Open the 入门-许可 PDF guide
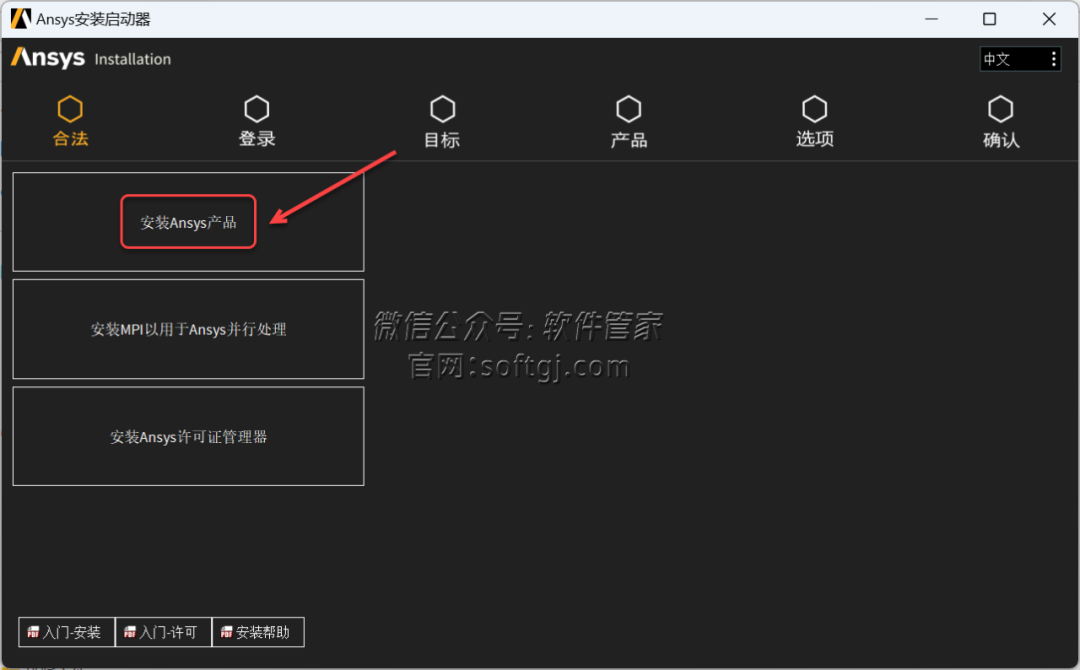The image size is (1080, 670). (163, 632)
